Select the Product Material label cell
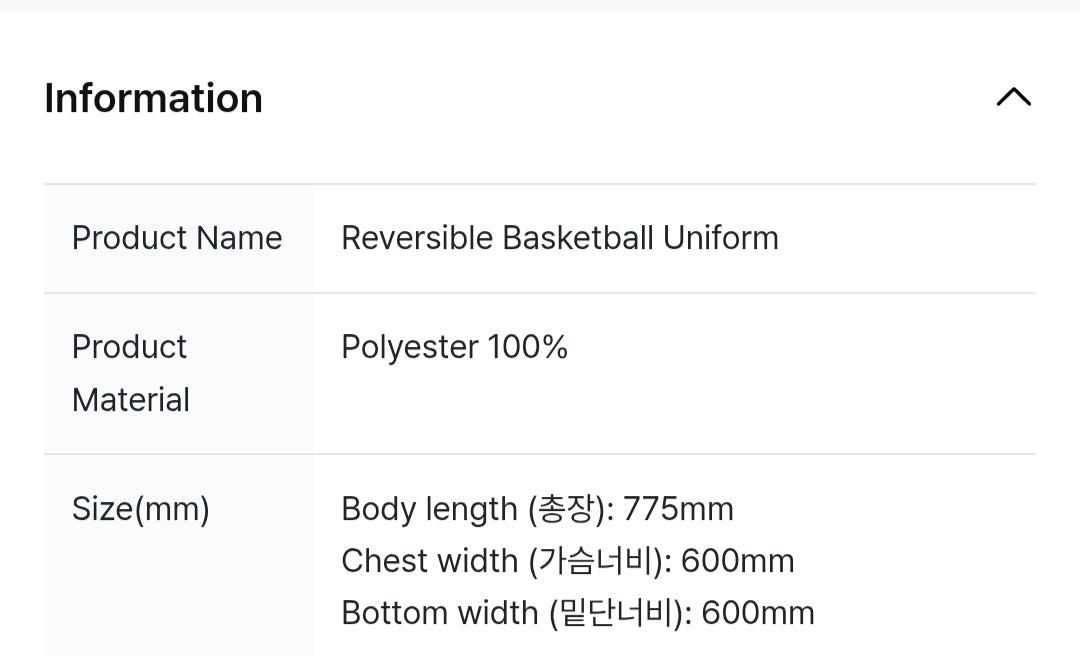The image size is (1080, 656). point(131,373)
